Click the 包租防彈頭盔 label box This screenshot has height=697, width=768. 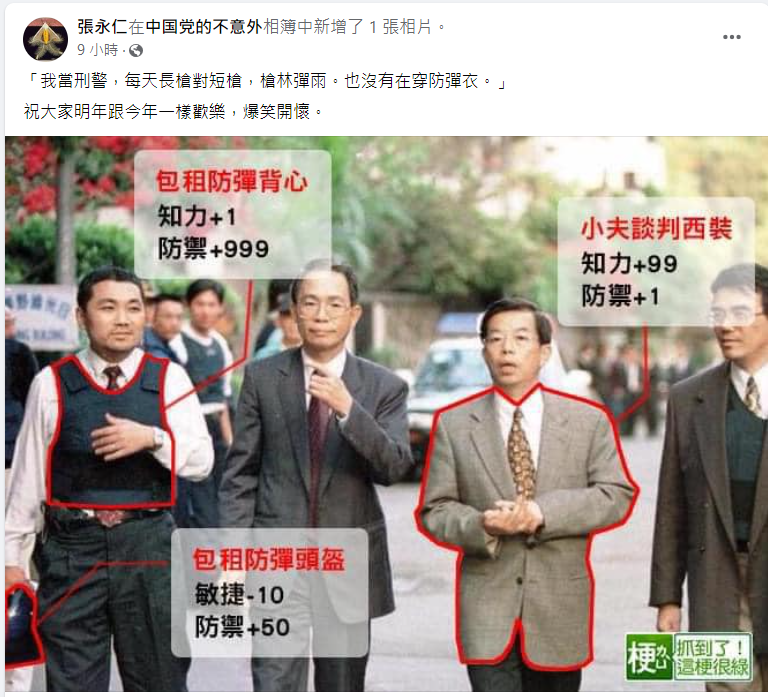(x=270, y=592)
